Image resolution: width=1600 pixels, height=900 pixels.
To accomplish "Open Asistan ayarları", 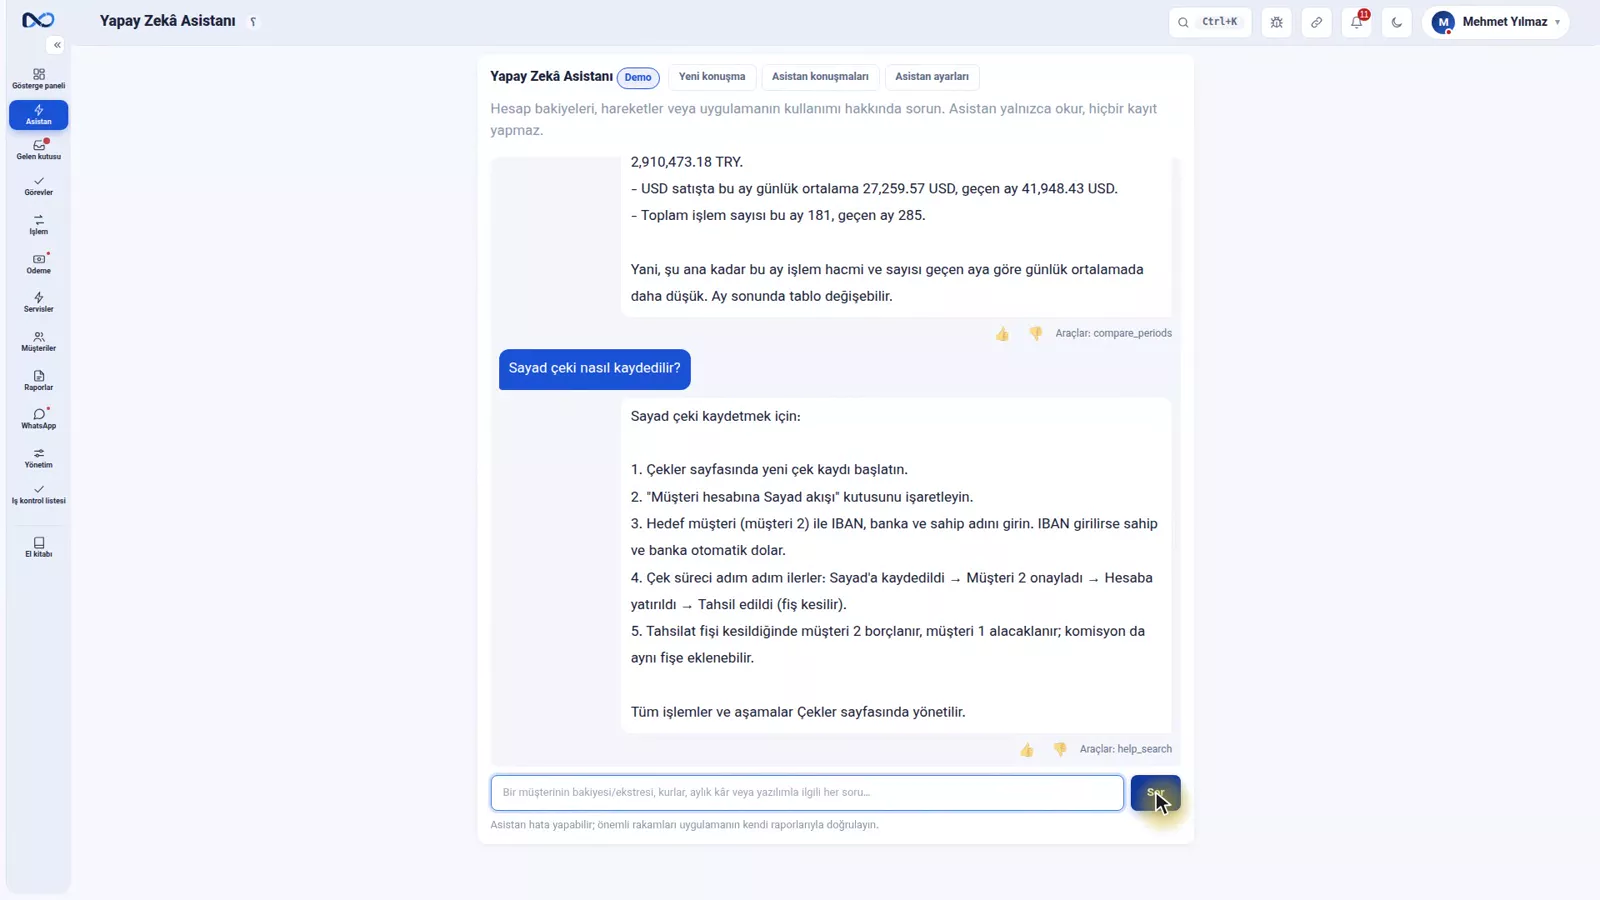I will point(932,77).
